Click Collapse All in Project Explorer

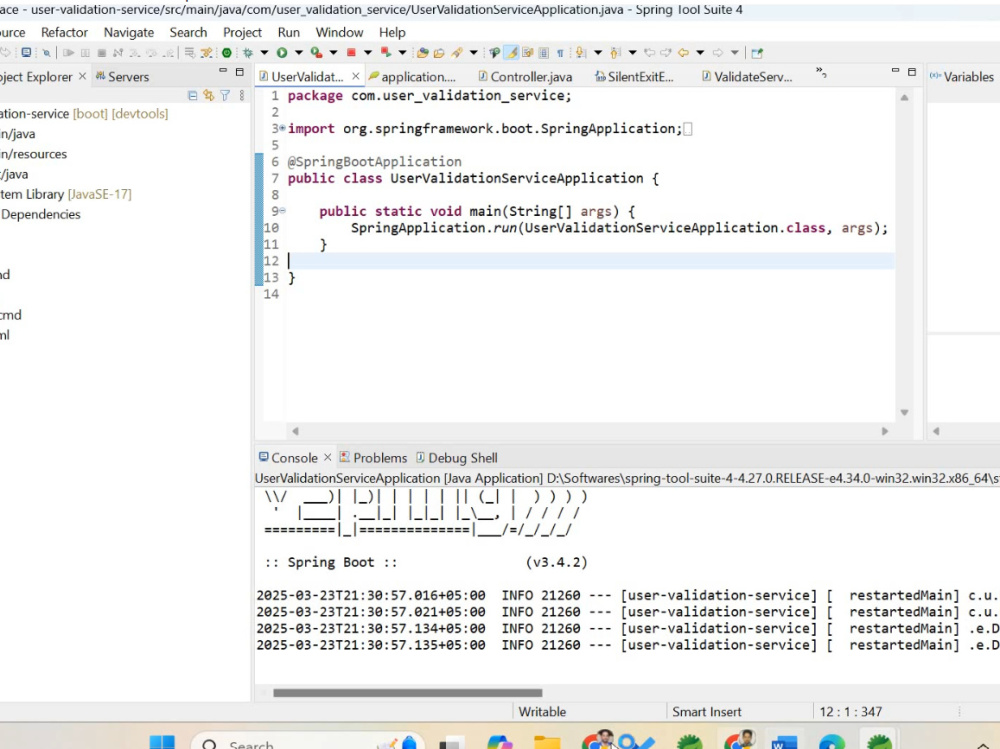(193, 95)
